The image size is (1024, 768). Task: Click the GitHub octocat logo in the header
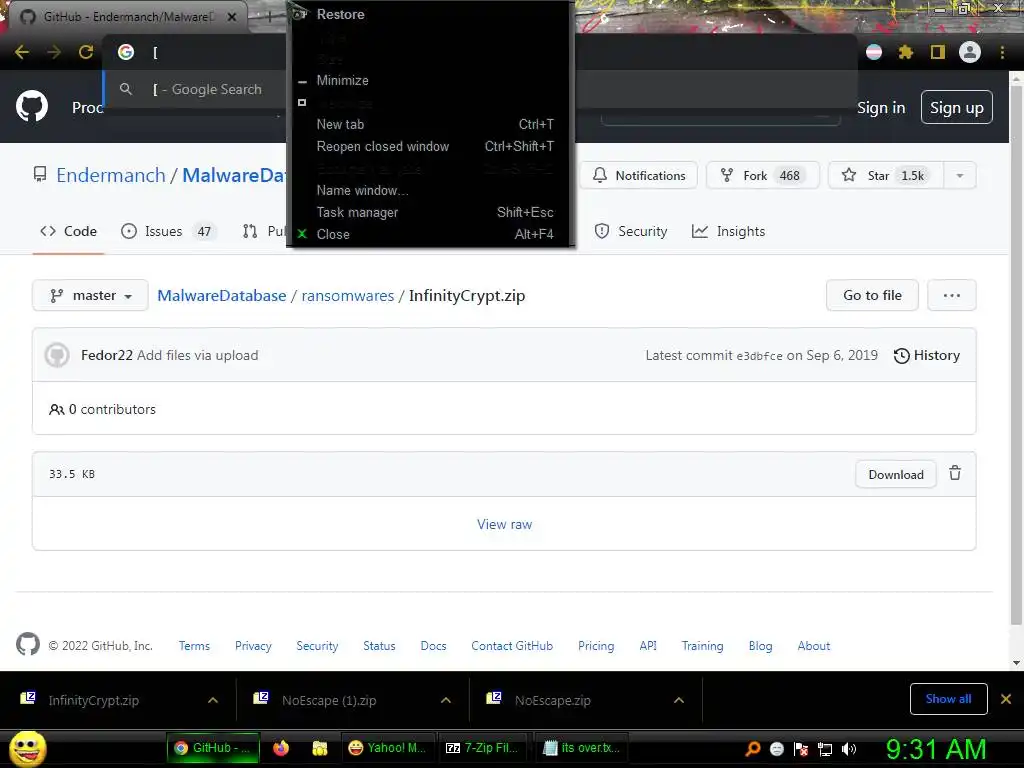pos(32,106)
